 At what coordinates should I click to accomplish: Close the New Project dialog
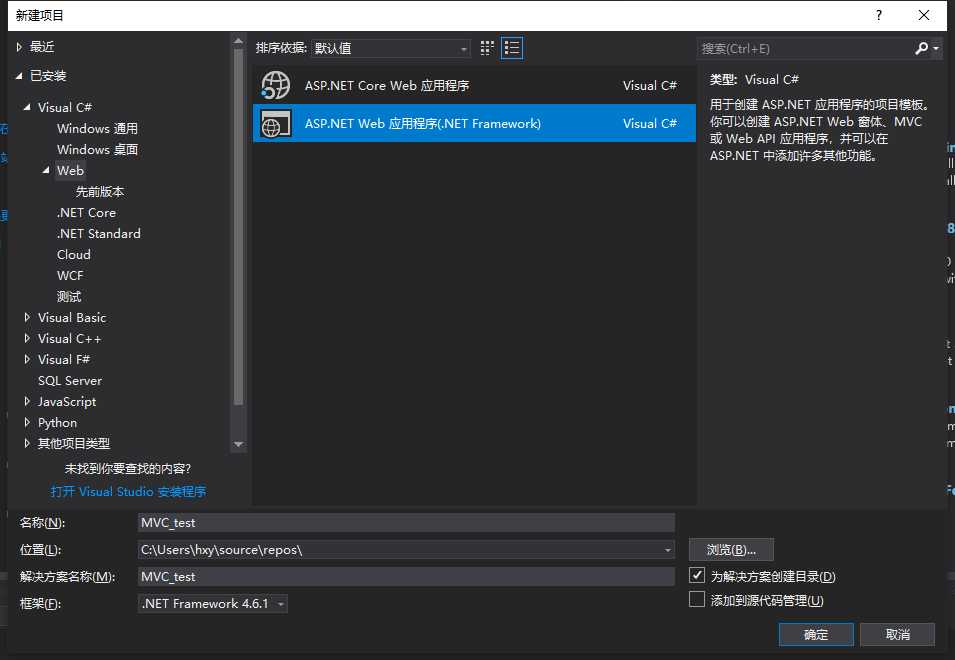point(923,15)
